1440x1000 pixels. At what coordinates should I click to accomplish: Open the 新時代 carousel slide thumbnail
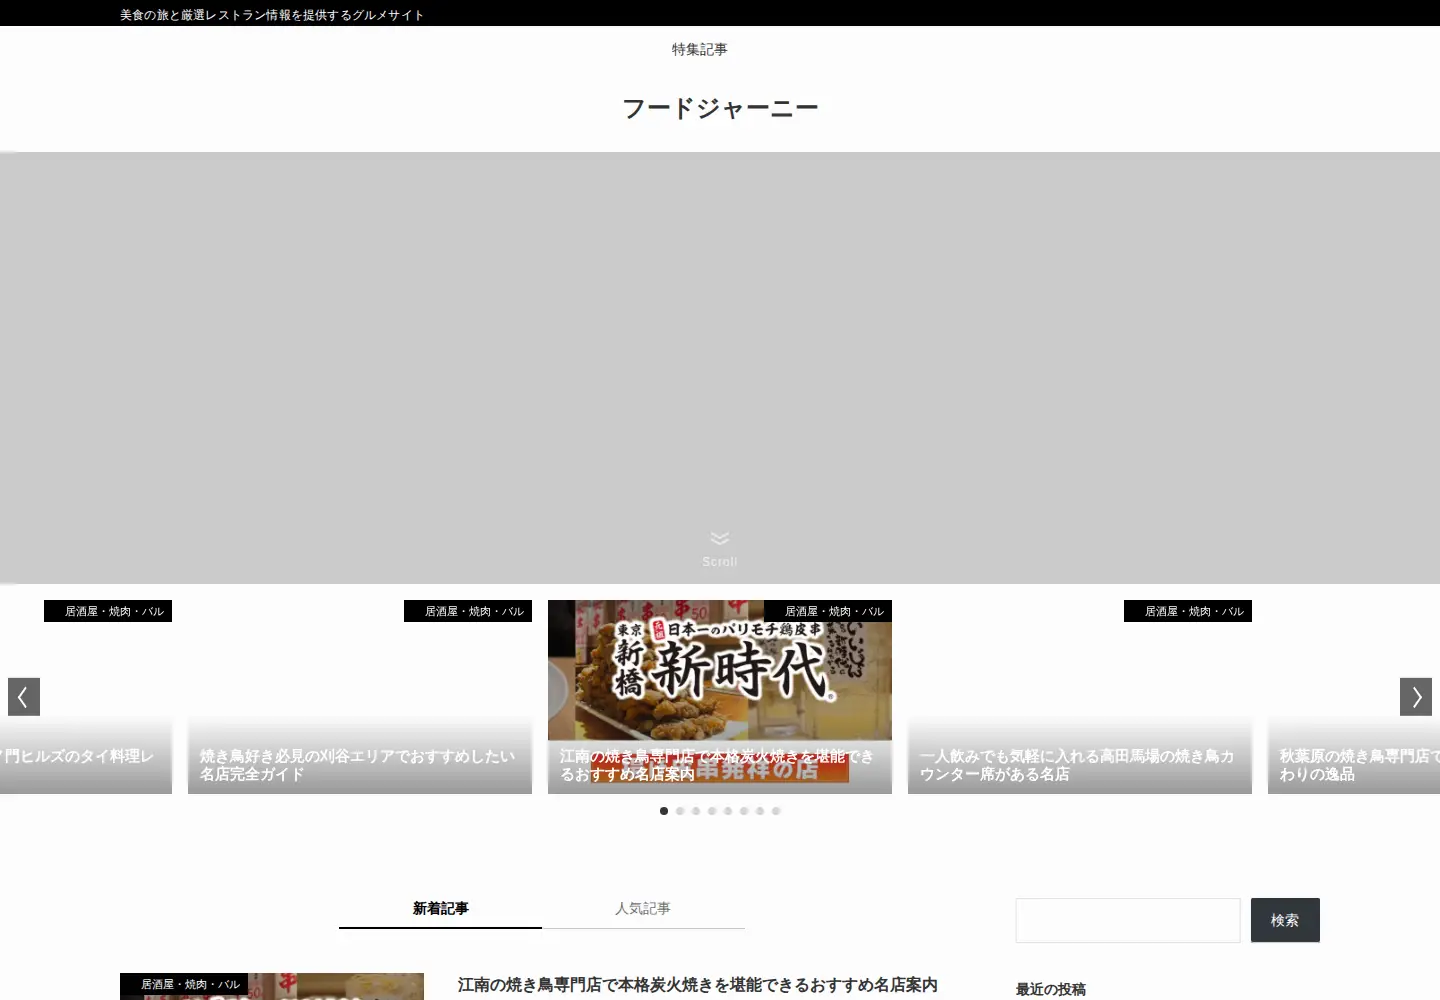pyautogui.click(x=720, y=697)
